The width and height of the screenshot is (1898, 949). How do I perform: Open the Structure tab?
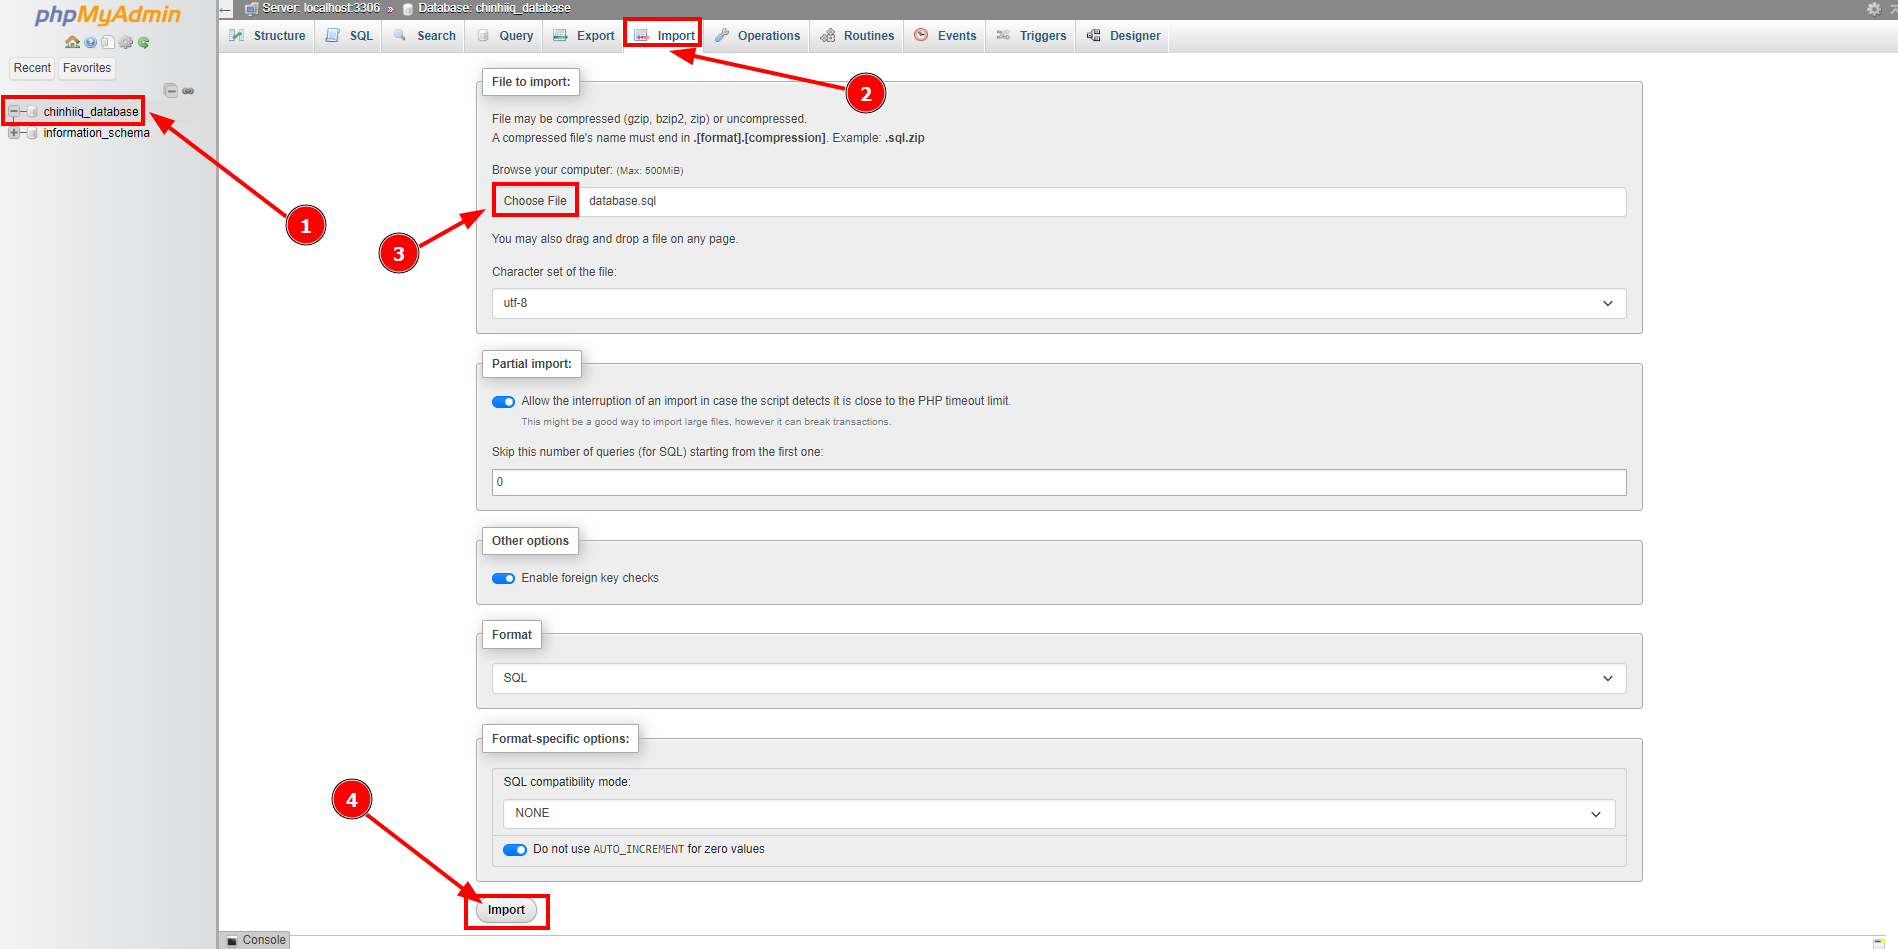[267, 36]
